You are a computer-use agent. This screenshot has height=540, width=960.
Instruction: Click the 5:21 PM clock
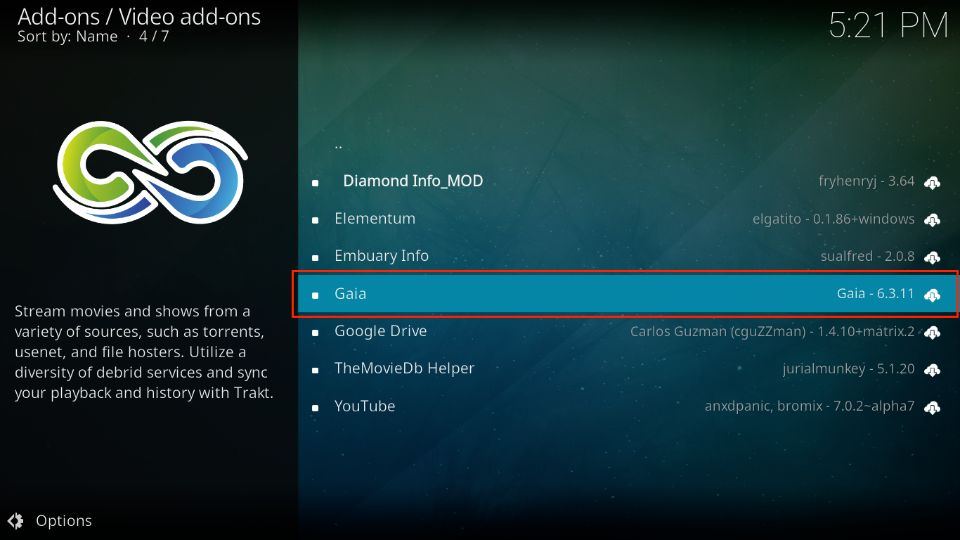(x=888, y=26)
